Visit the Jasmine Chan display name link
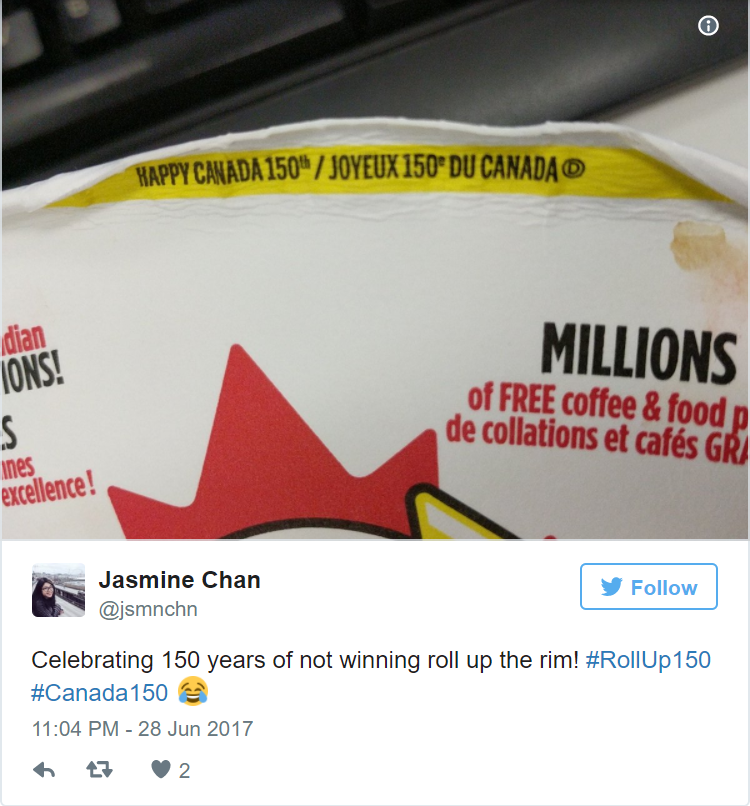 pyautogui.click(x=179, y=580)
